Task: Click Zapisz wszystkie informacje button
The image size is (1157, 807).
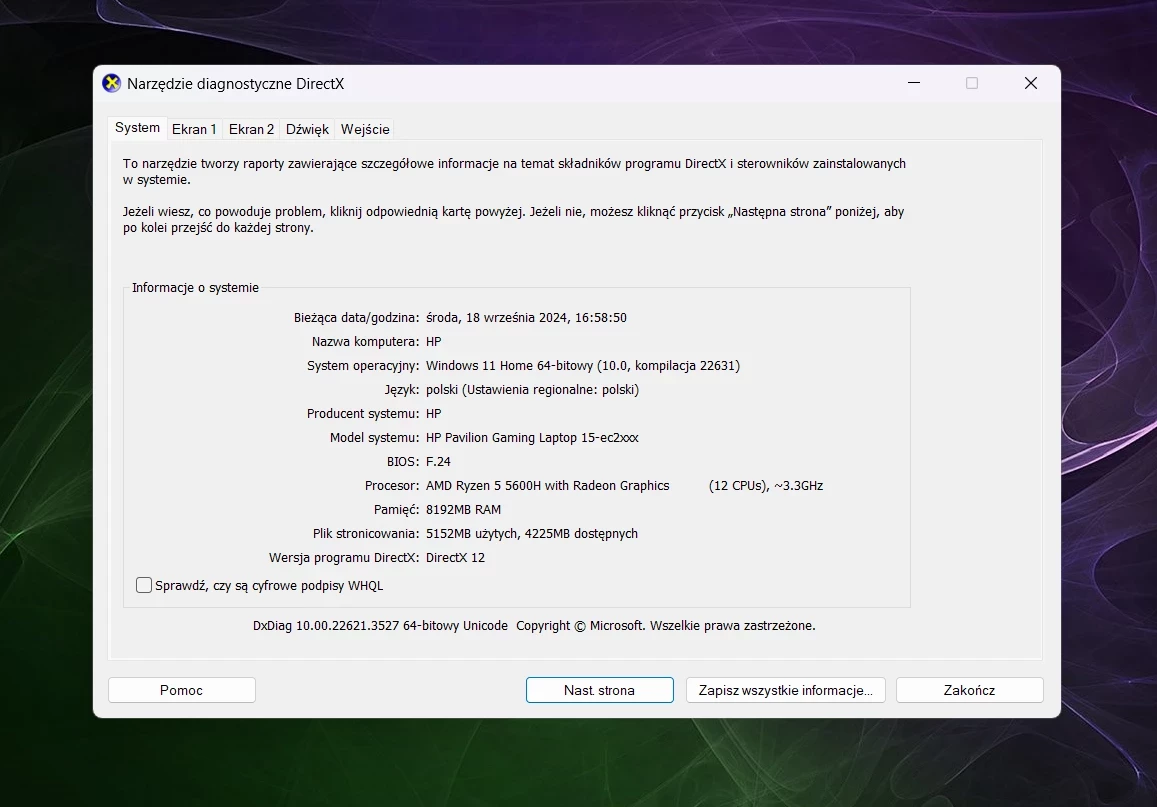Action: tap(785, 690)
